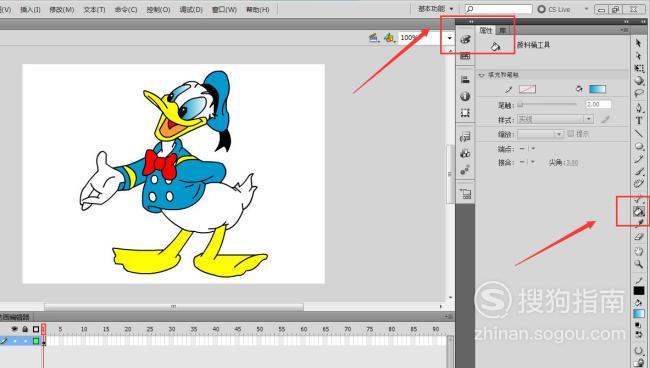Image resolution: width=650 pixels, height=368 pixels.
Task: Open the Code Snippets panel icon
Action: (465, 137)
